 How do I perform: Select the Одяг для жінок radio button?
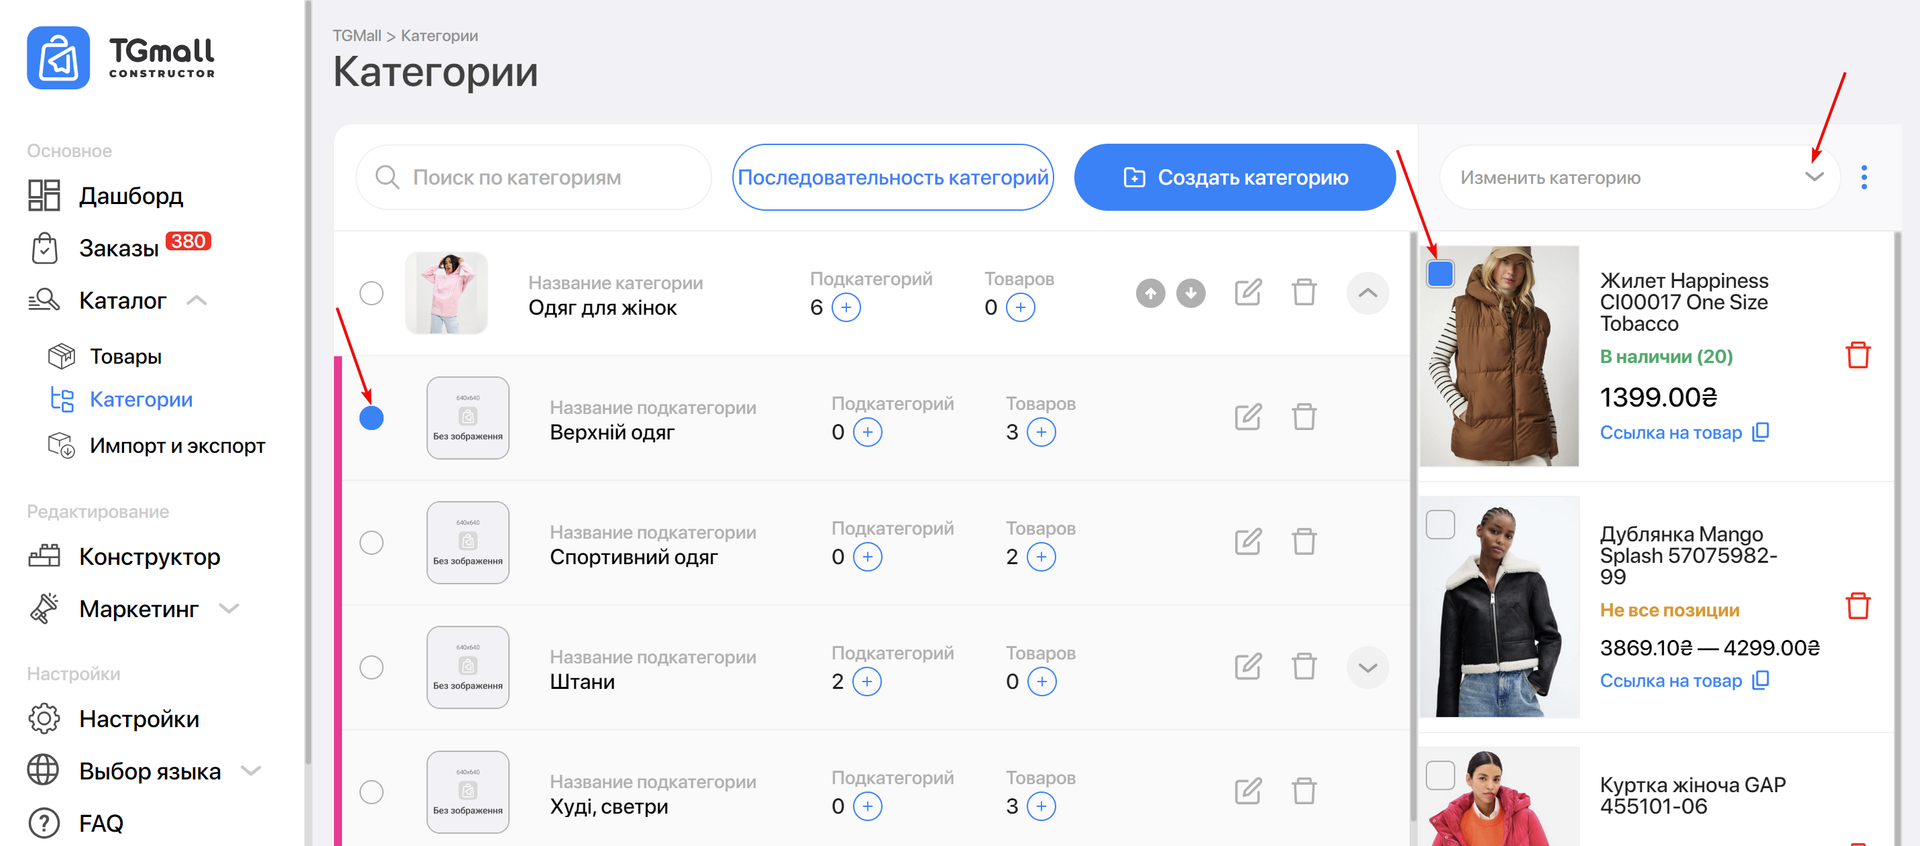tap(371, 293)
